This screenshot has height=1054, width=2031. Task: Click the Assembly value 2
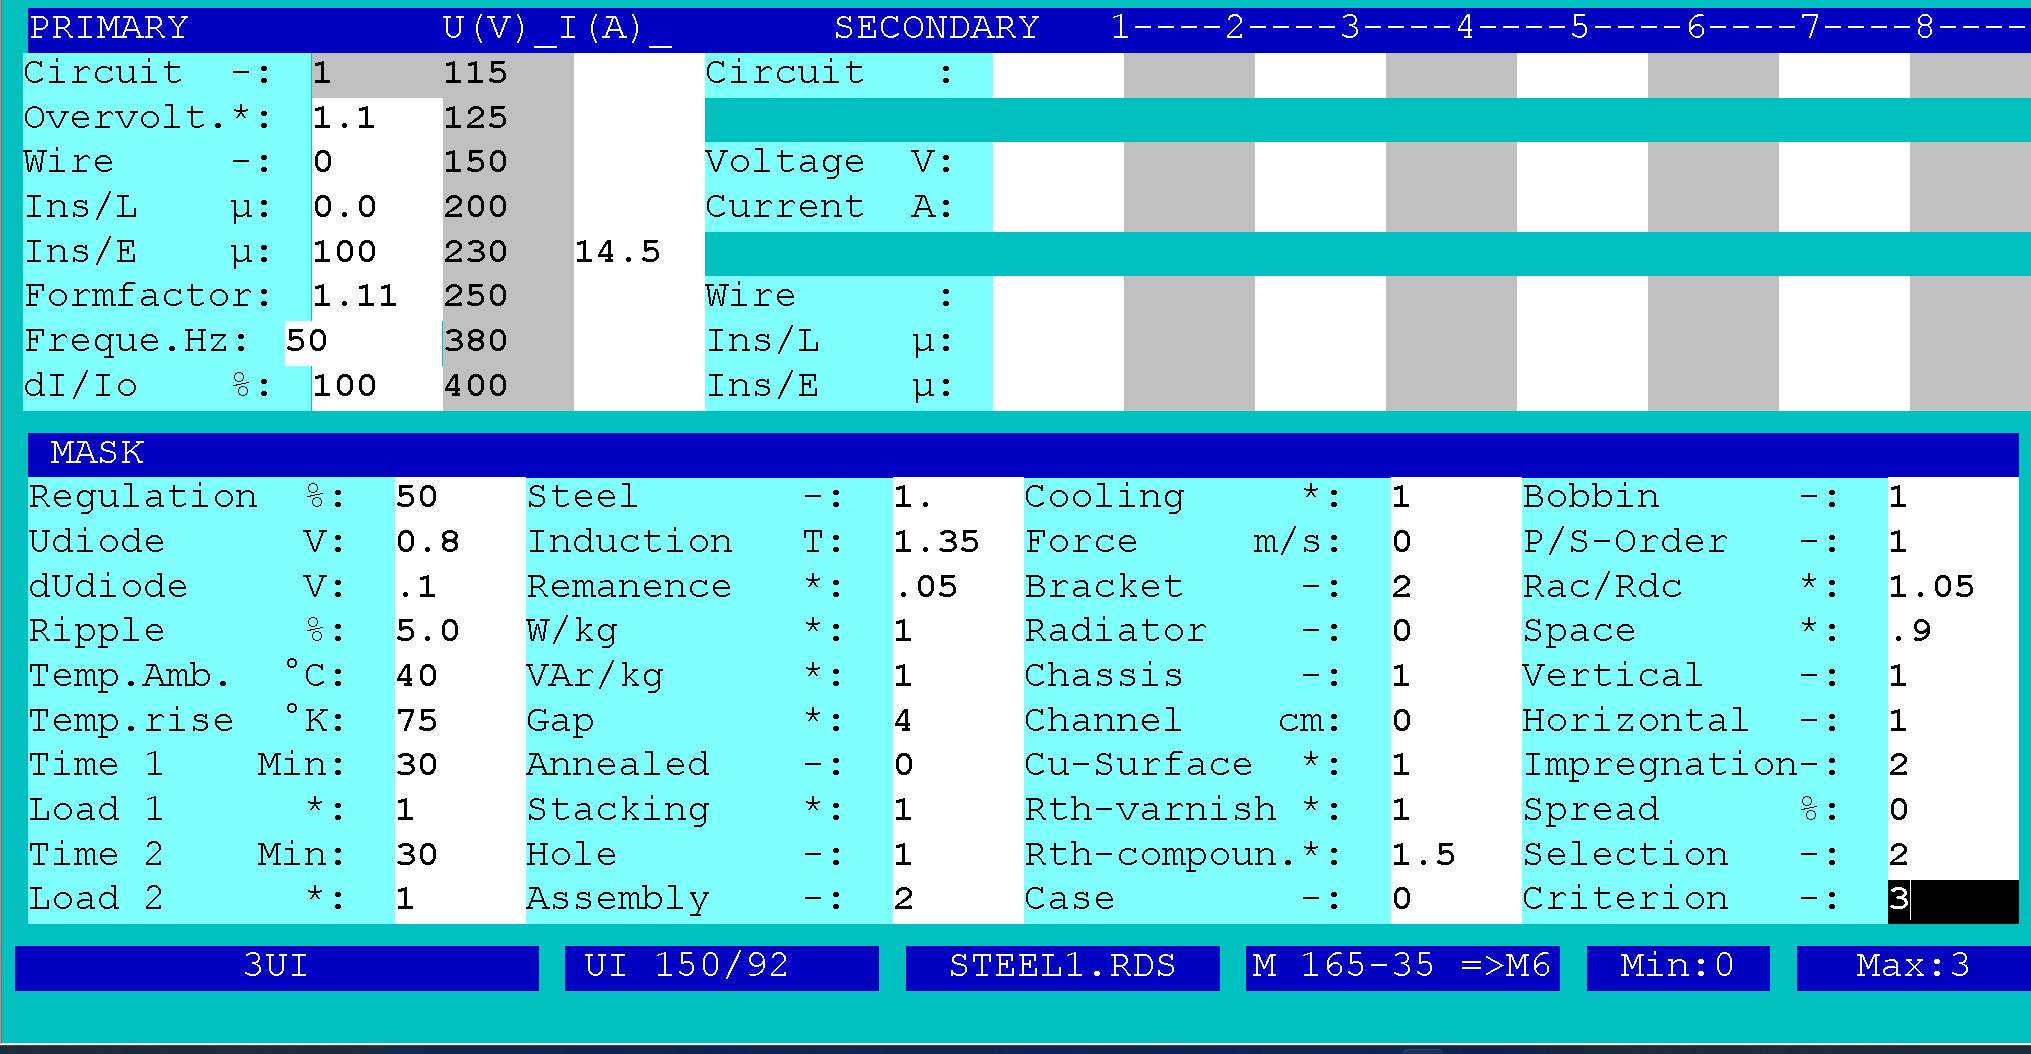point(958,900)
